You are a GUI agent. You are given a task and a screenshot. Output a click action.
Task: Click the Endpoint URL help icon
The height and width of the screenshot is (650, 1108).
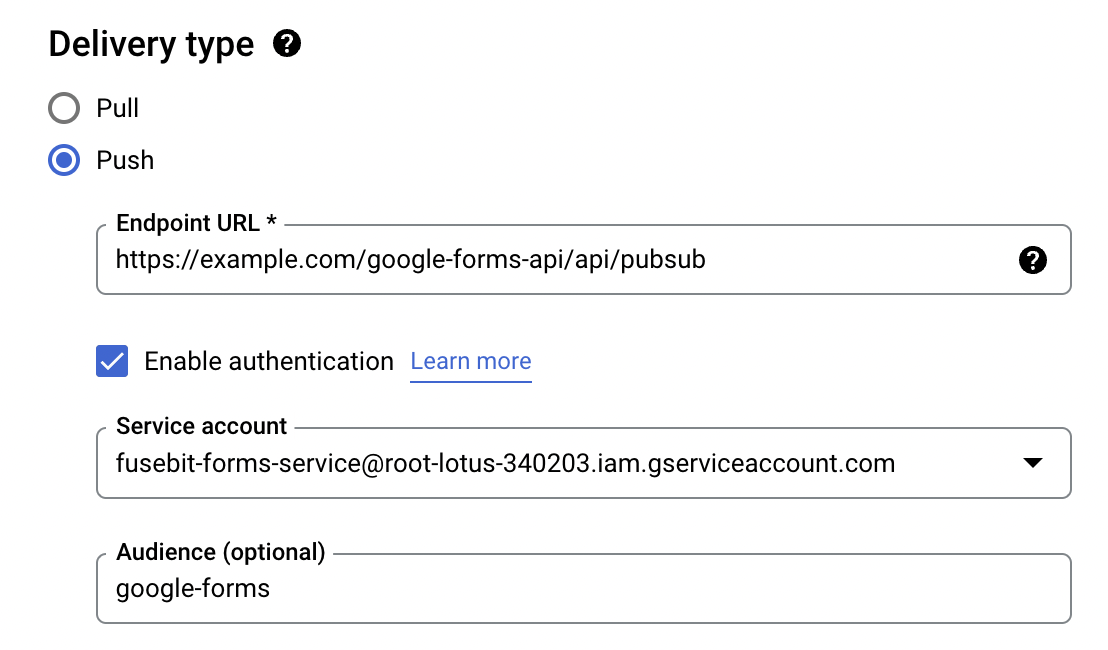(1033, 260)
